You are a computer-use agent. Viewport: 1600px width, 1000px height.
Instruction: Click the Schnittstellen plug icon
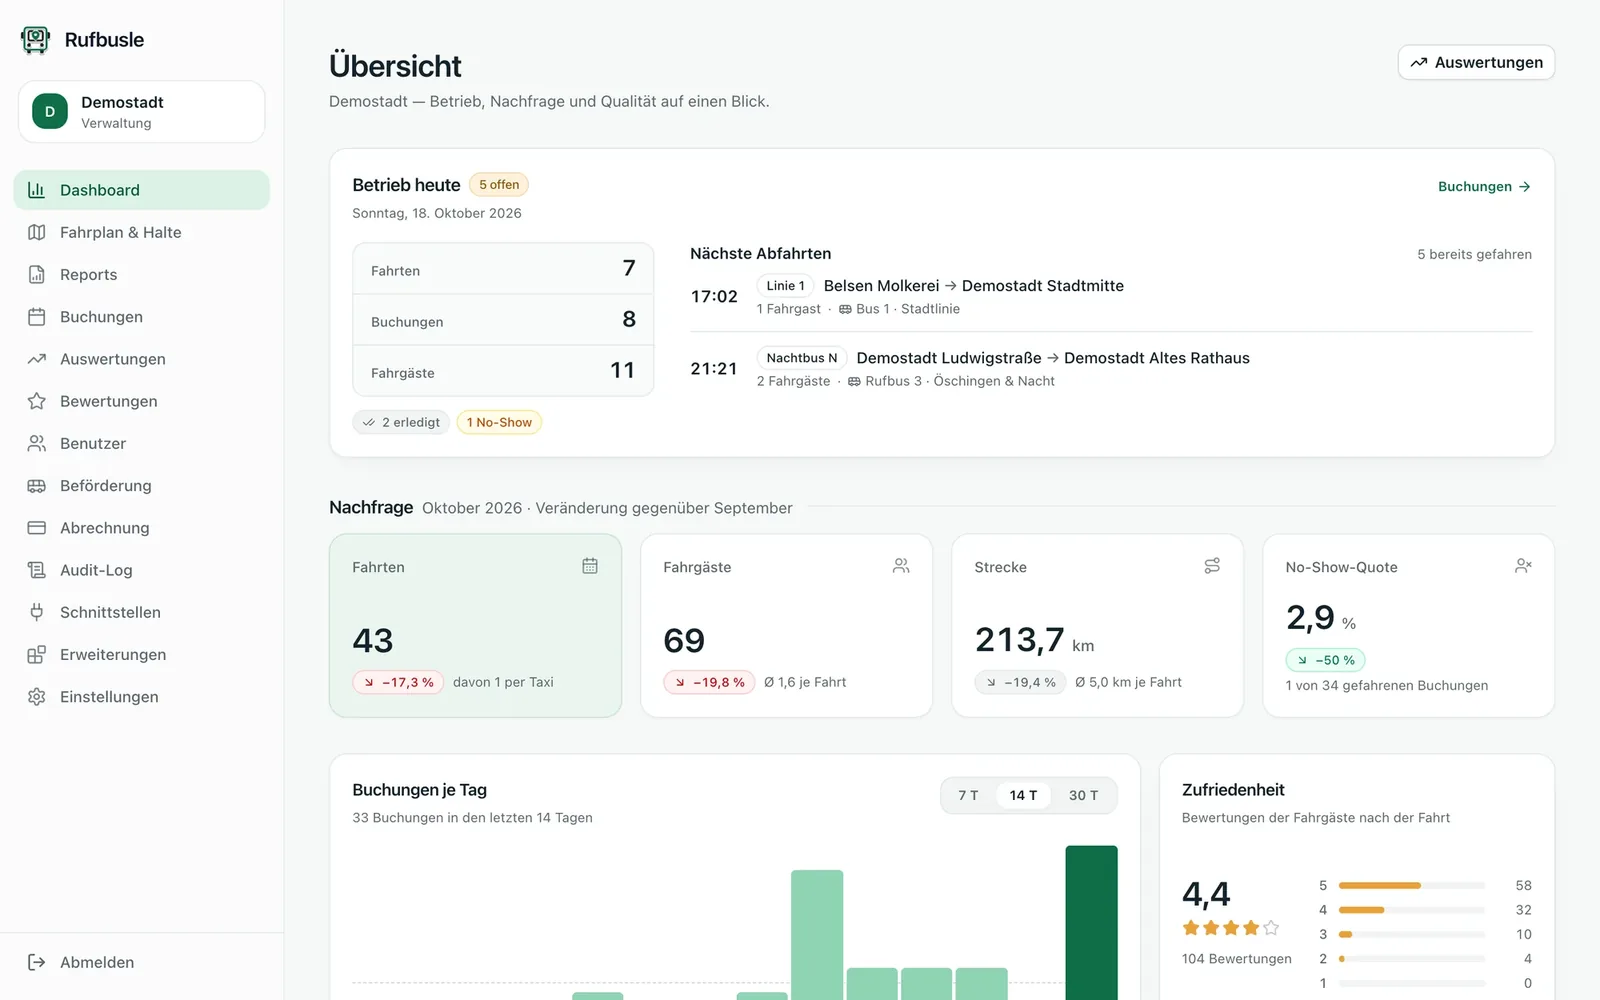tap(37, 612)
